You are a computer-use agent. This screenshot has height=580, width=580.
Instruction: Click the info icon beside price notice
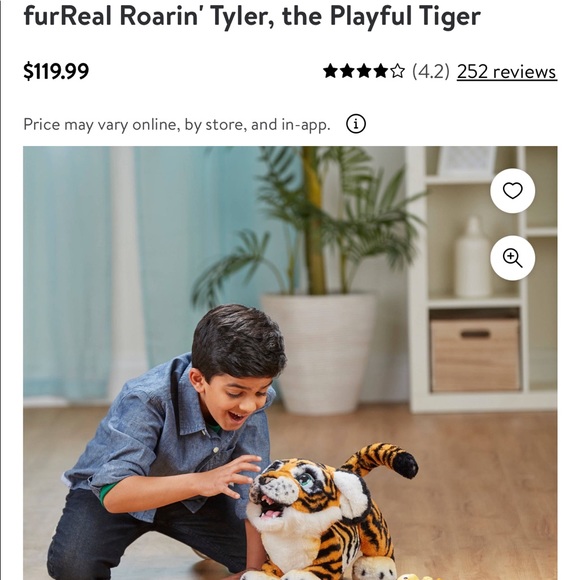[356, 124]
